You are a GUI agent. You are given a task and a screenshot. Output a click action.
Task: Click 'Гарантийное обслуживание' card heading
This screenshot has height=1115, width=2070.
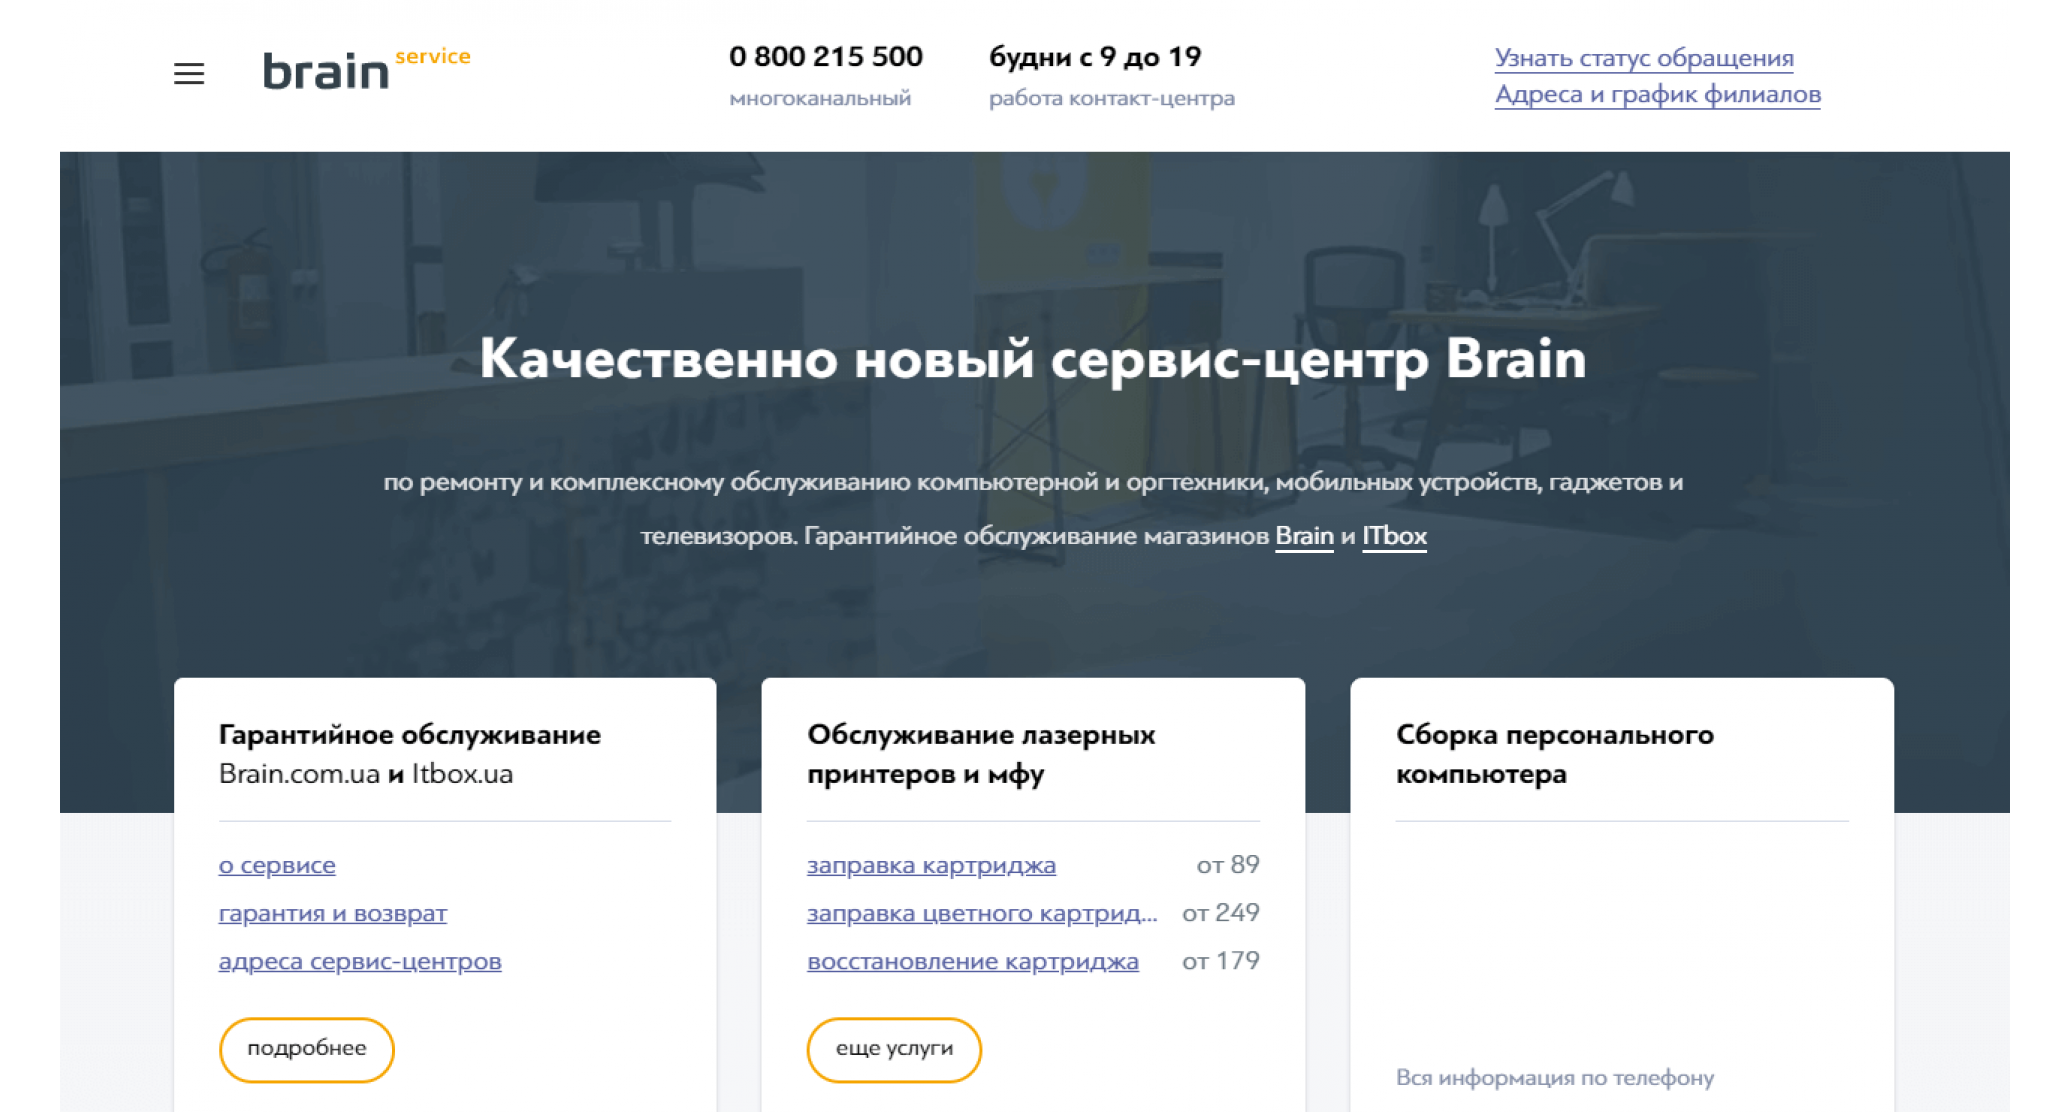410,735
